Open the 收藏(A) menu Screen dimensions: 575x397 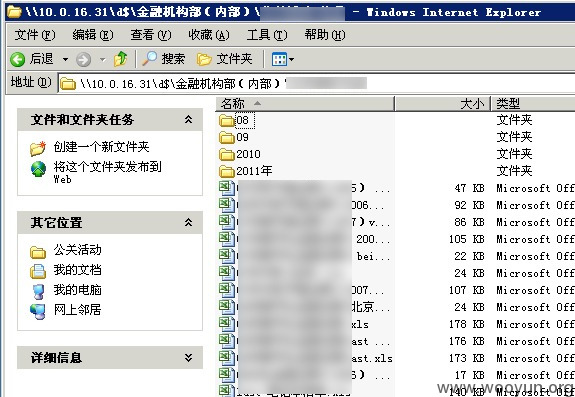pos(209,35)
